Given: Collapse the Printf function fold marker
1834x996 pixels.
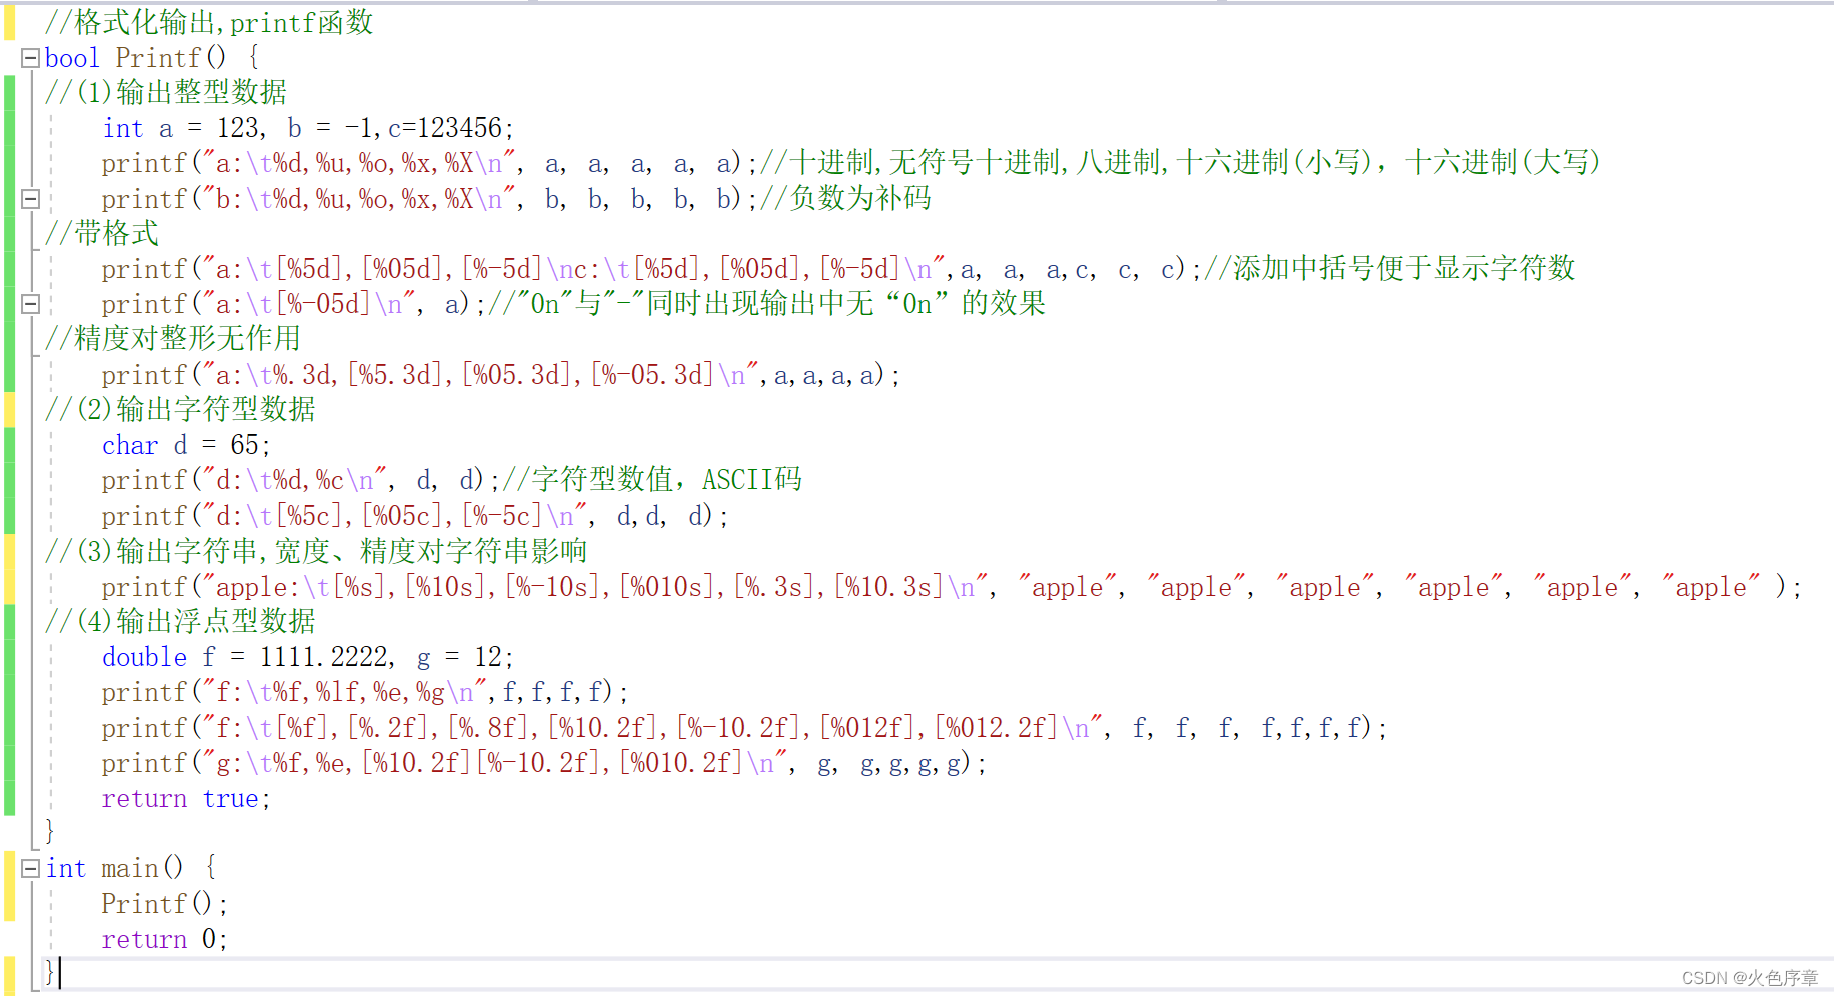Looking at the screenshot, I should click(30, 57).
